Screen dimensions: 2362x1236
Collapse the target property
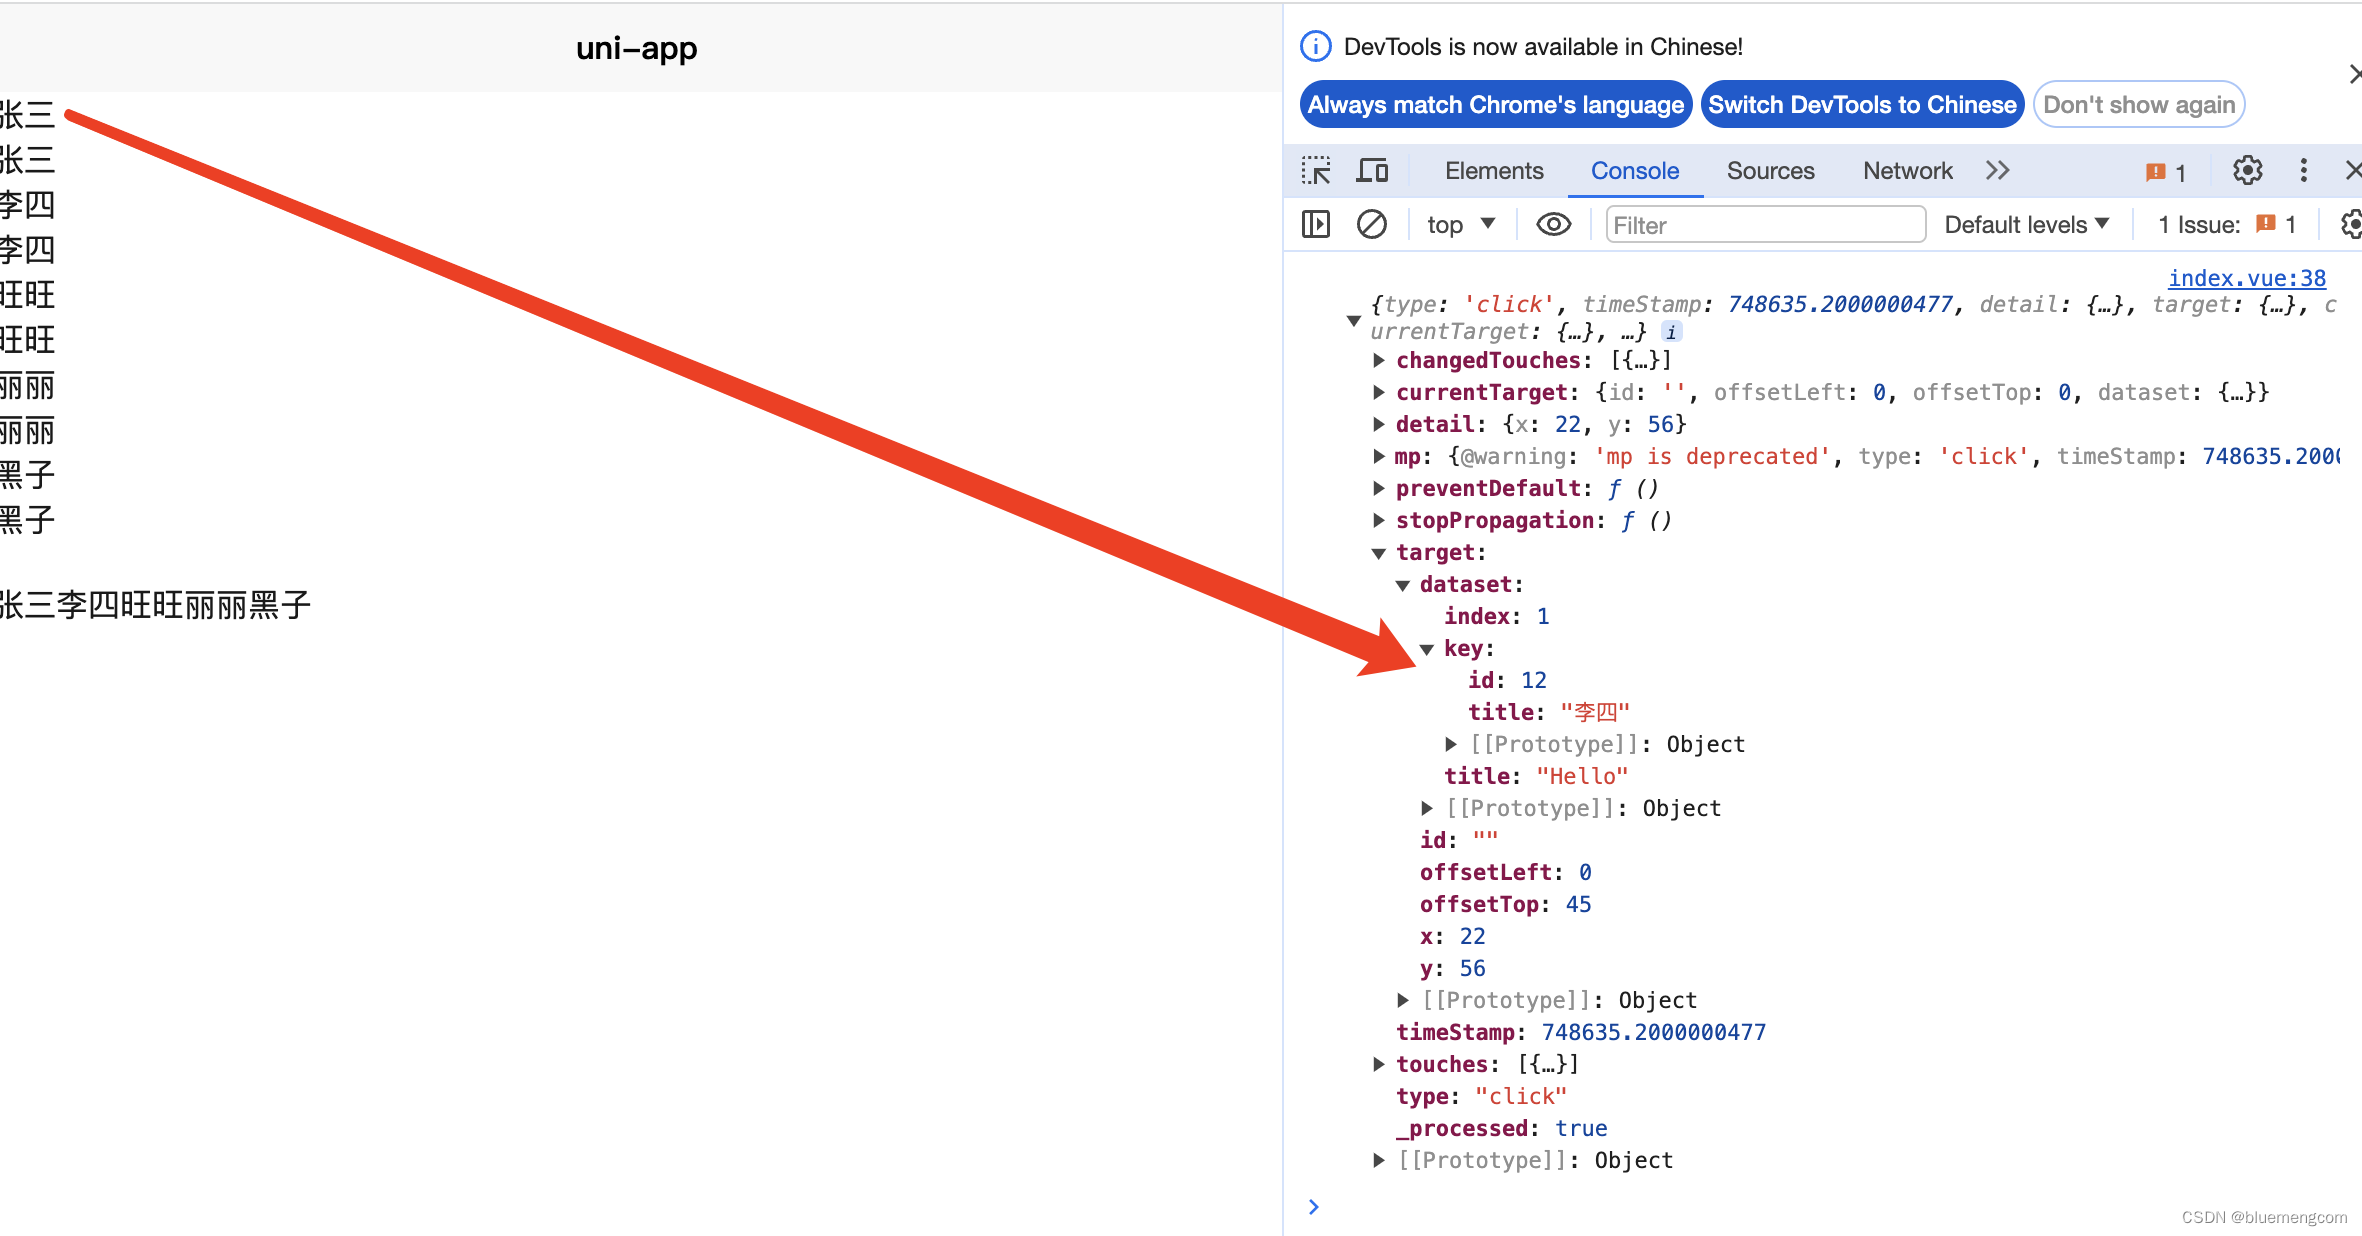1380,552
